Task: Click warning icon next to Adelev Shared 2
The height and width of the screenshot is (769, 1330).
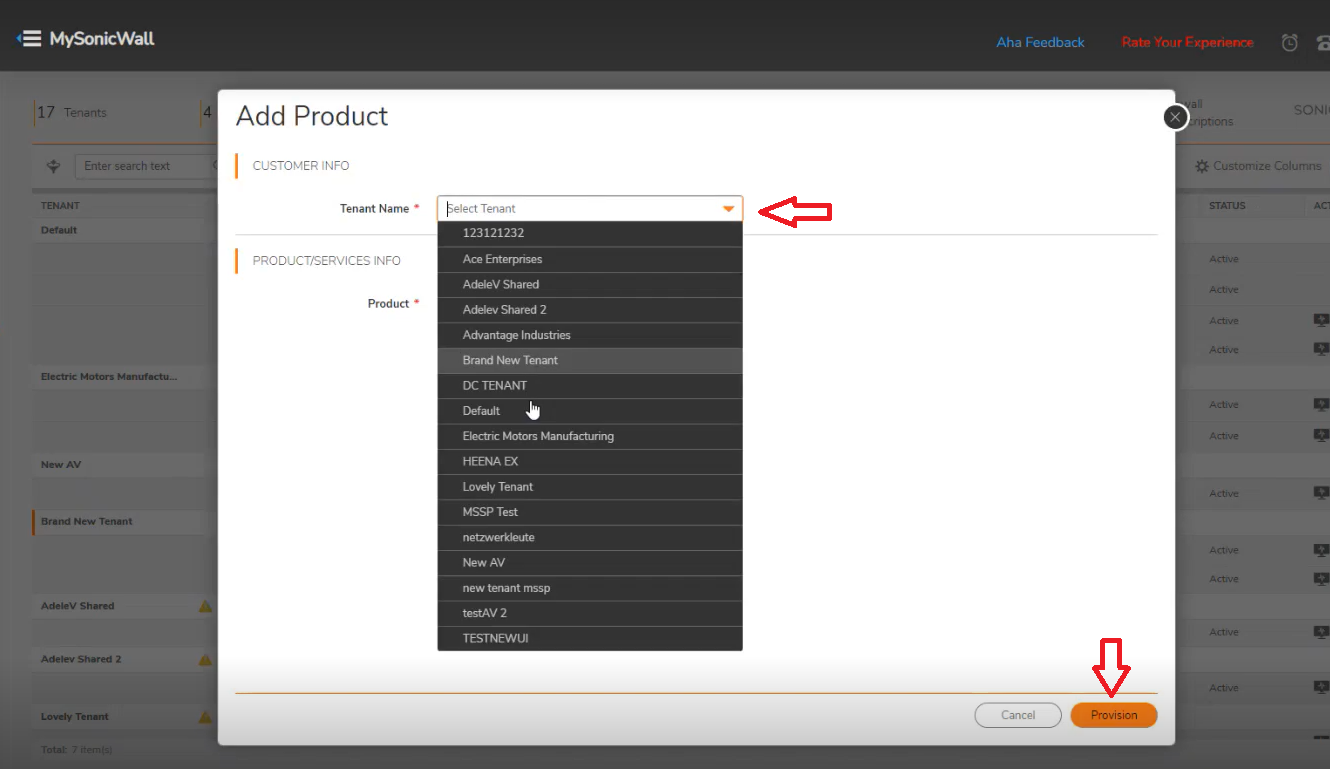Action: coord(205,660)
